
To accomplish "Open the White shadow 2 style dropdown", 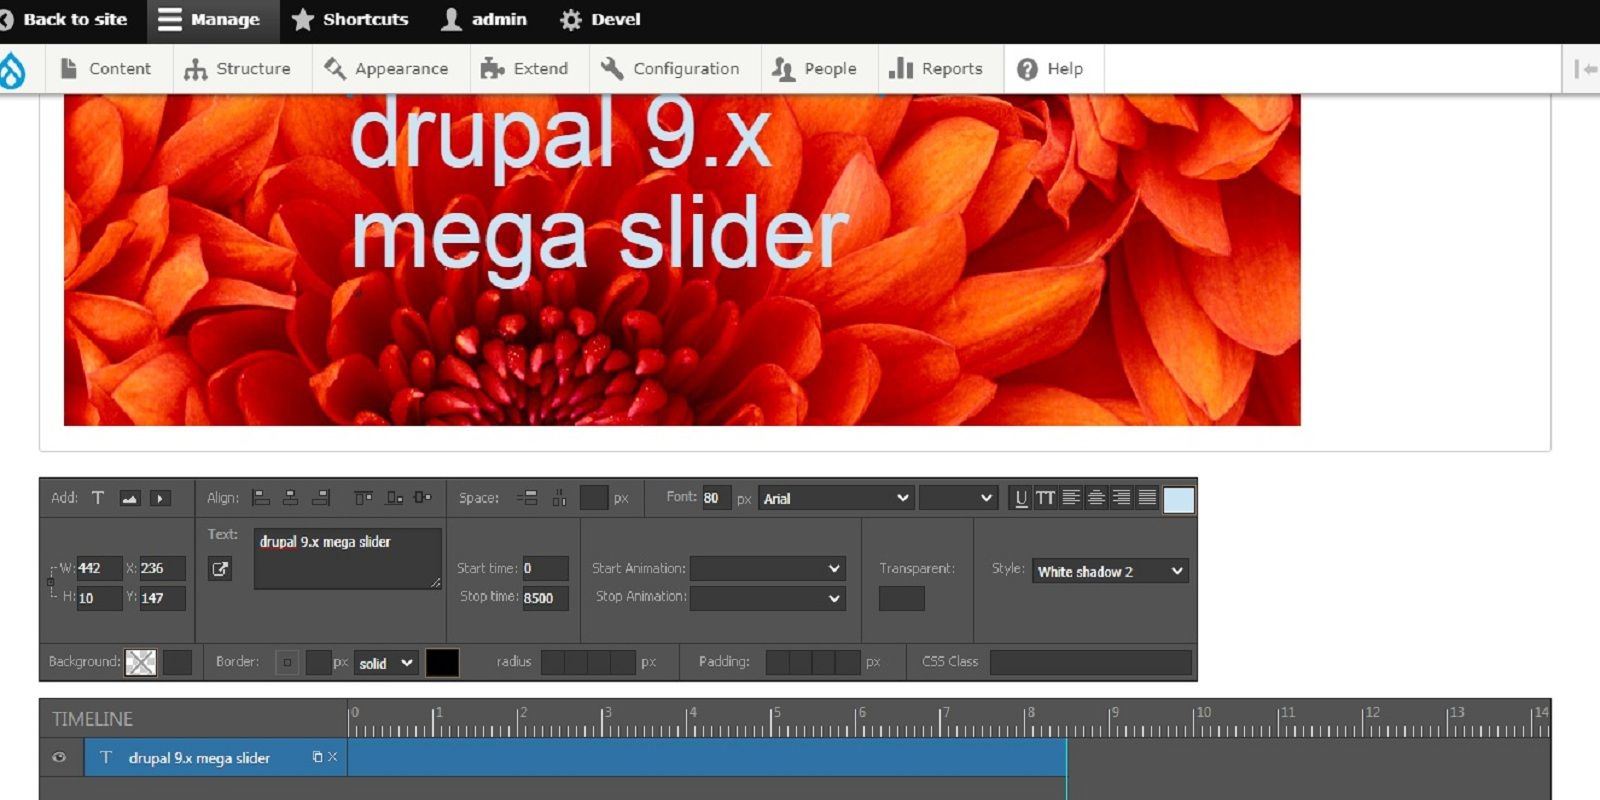I will pyautogui.click(x=1110, y=571).
